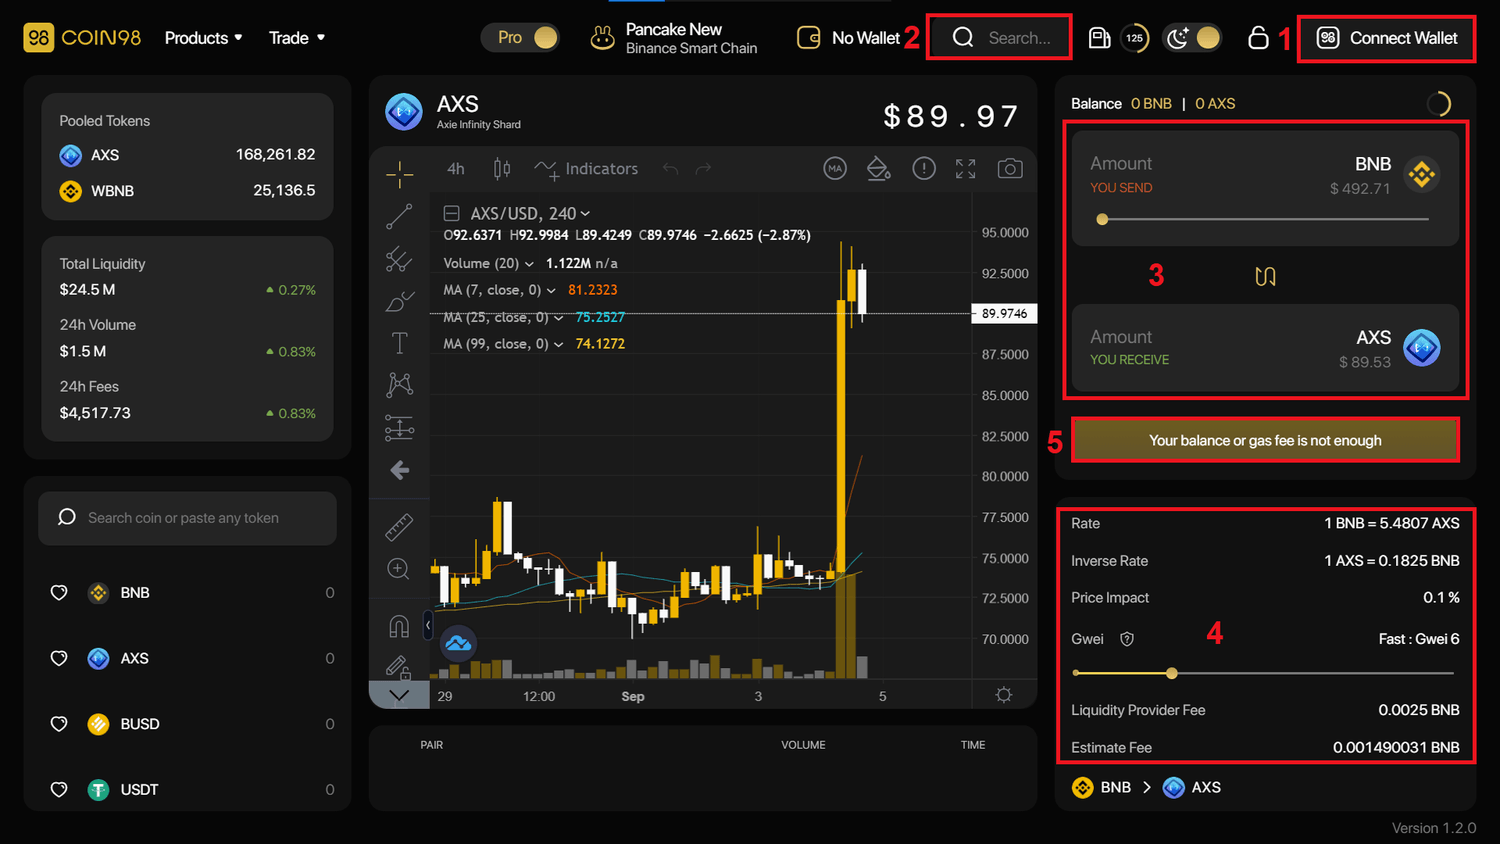Expand MA (25, close, 0) options

coord(558,318)
